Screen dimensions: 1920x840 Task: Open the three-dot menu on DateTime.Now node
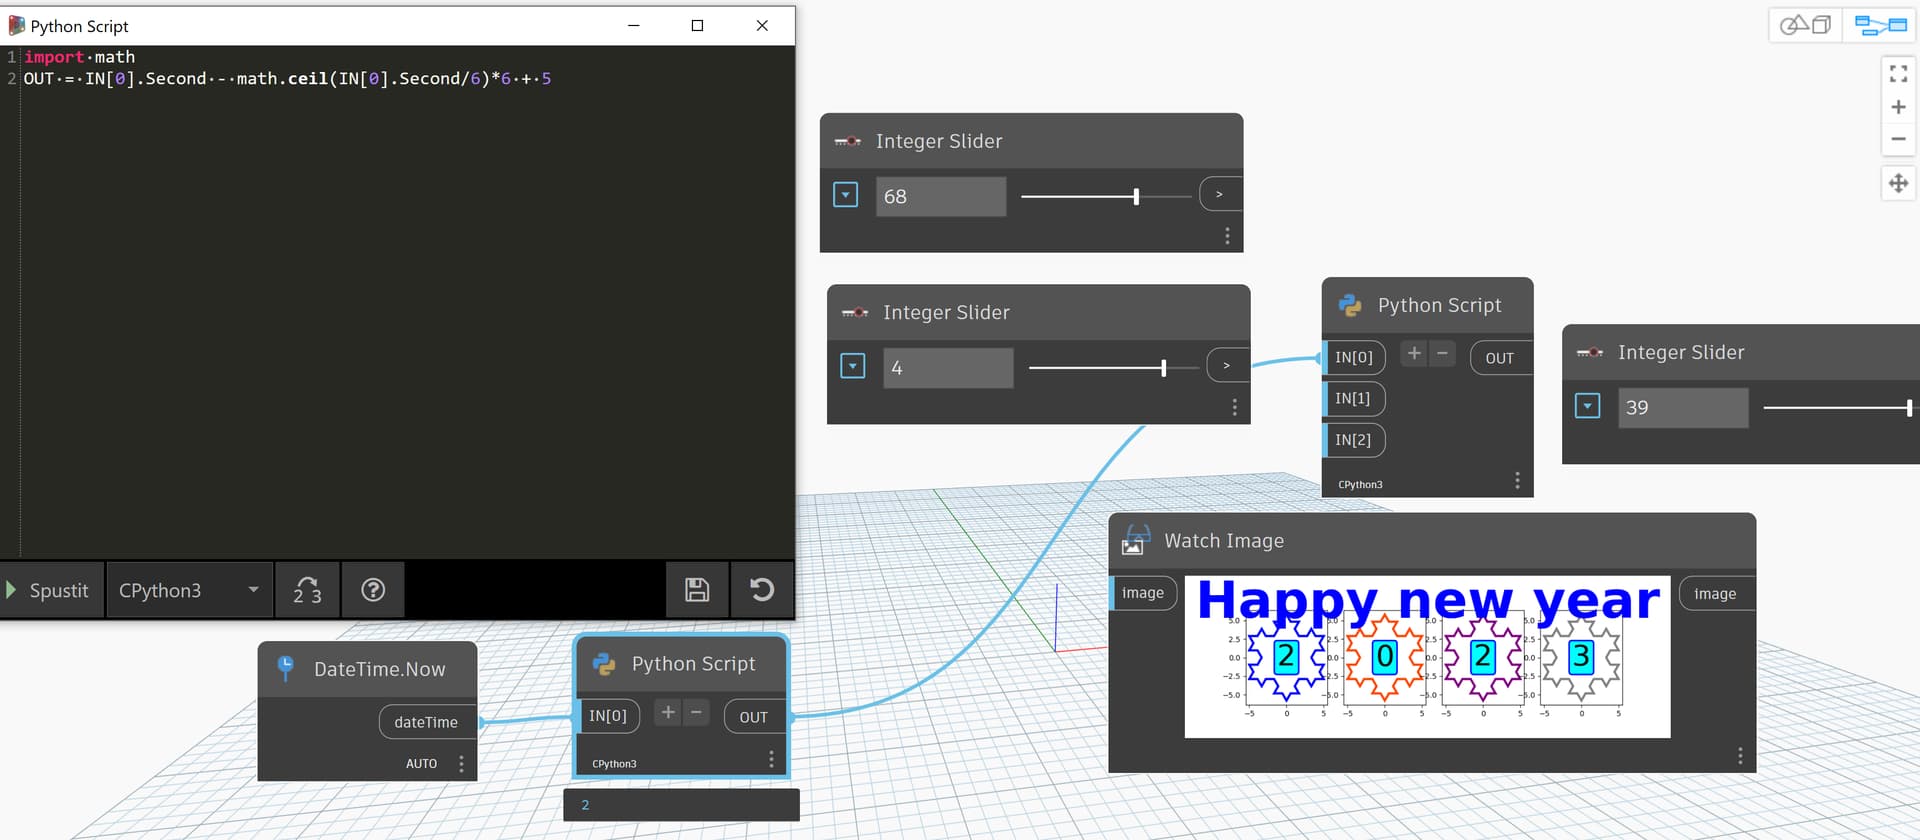pyautogui.click(x=461, y=764)
